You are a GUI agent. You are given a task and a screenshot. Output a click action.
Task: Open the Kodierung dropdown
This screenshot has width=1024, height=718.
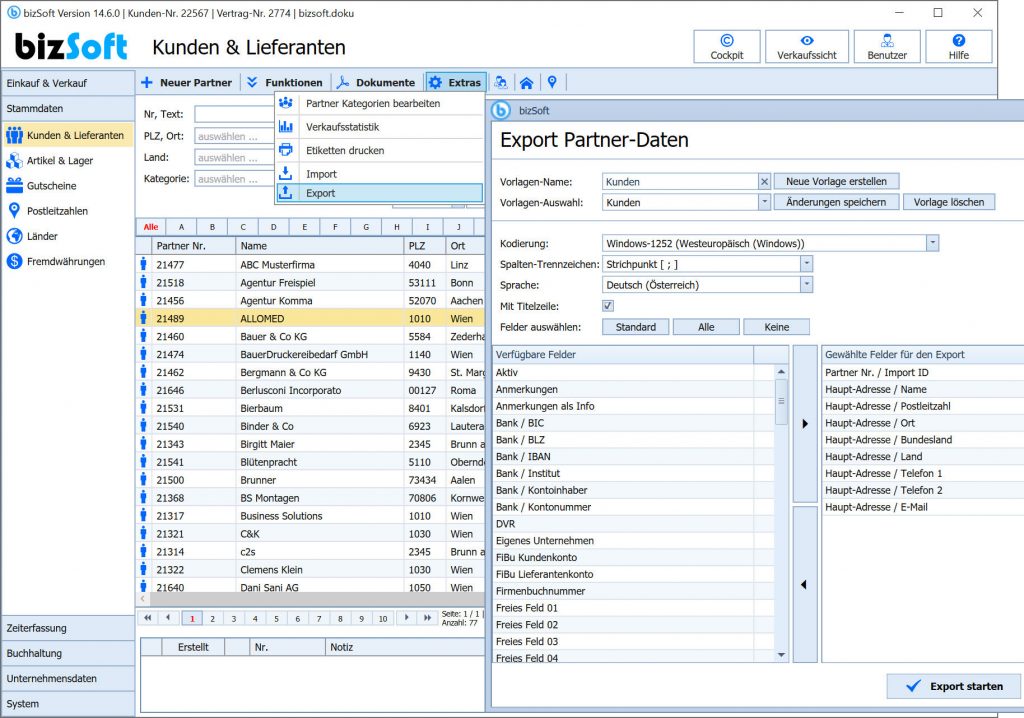[933, 243]
